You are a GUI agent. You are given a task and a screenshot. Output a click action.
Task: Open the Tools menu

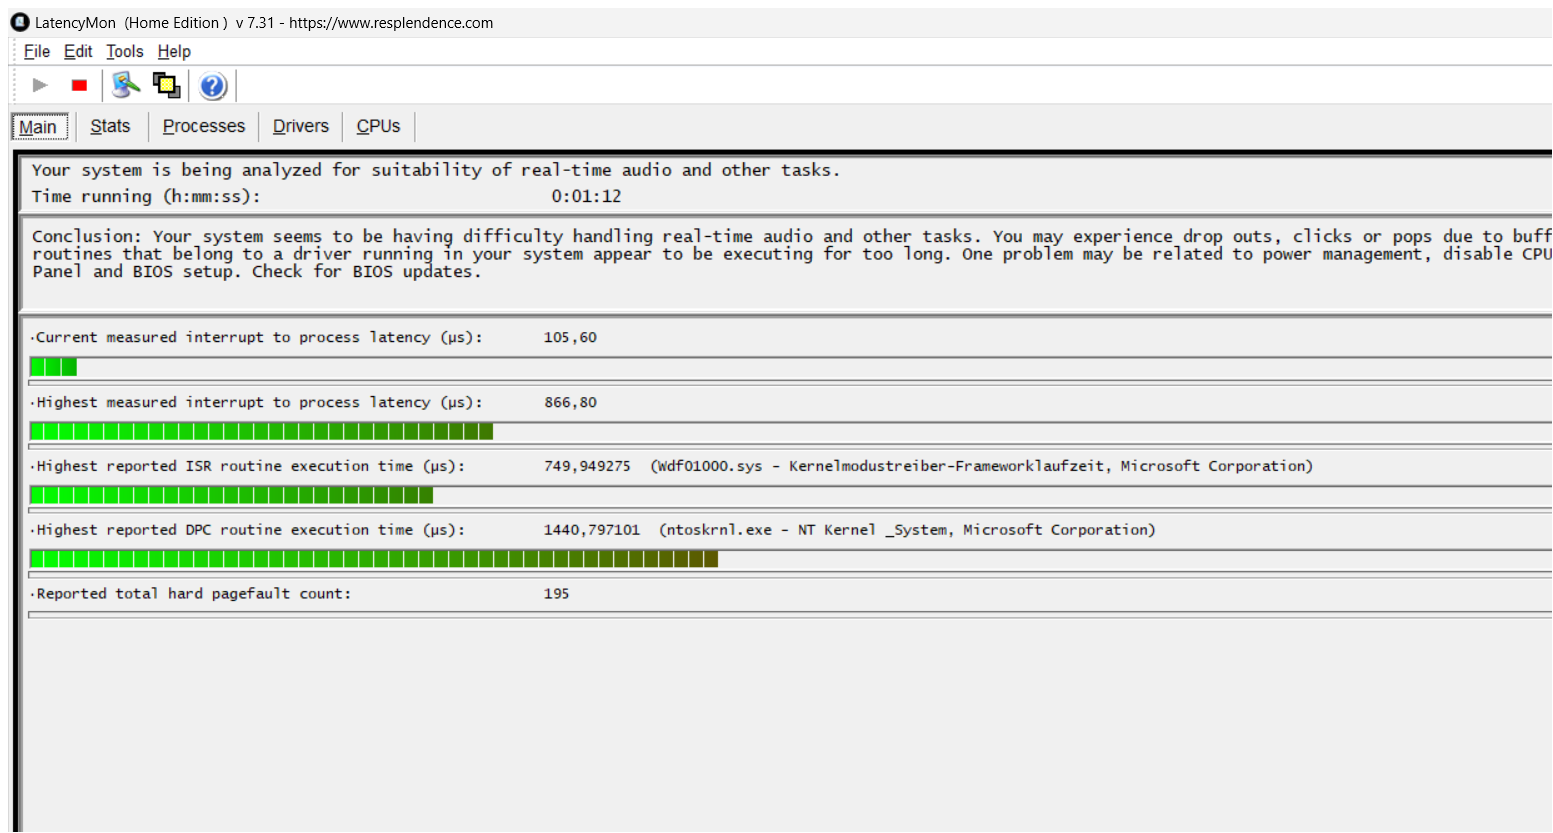pyautogui.click(x=125, y=51)
